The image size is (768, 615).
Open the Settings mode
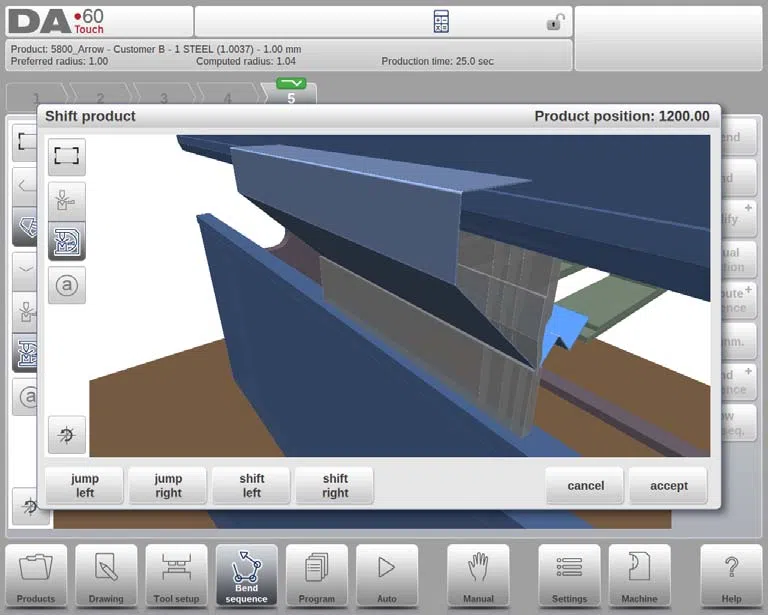pos(569,576)
